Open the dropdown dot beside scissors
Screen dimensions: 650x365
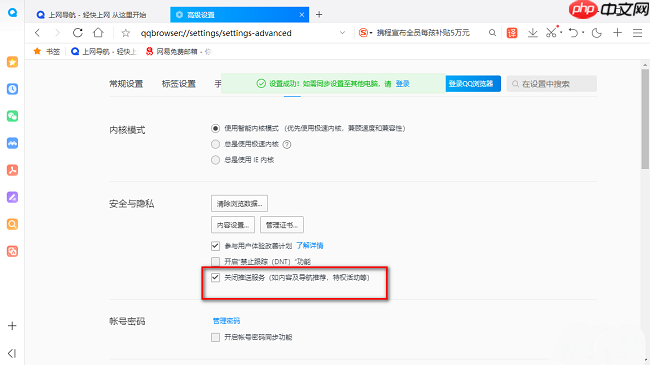561,32
